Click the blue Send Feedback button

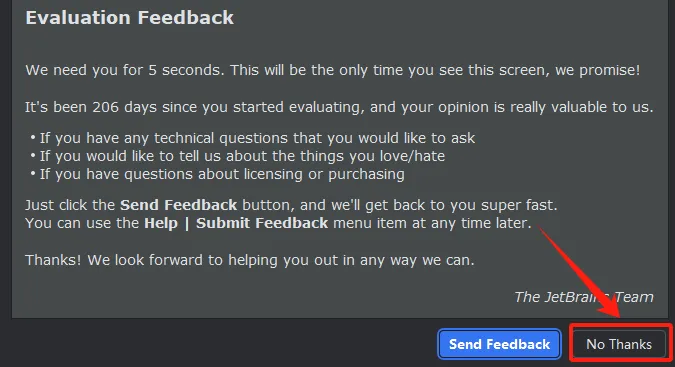[499, 344]
